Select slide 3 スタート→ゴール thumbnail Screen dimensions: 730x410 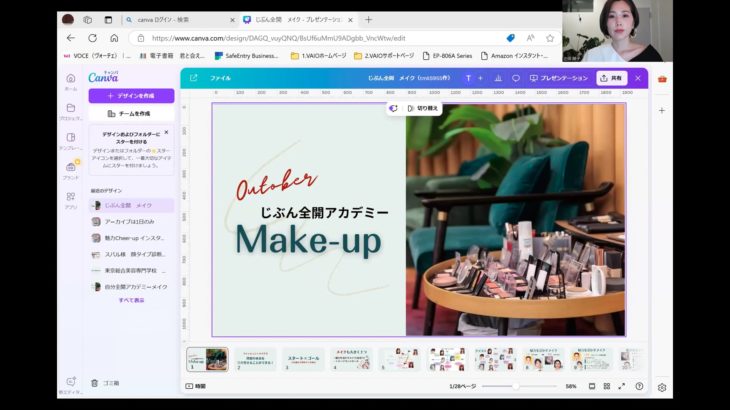(303, 359)
